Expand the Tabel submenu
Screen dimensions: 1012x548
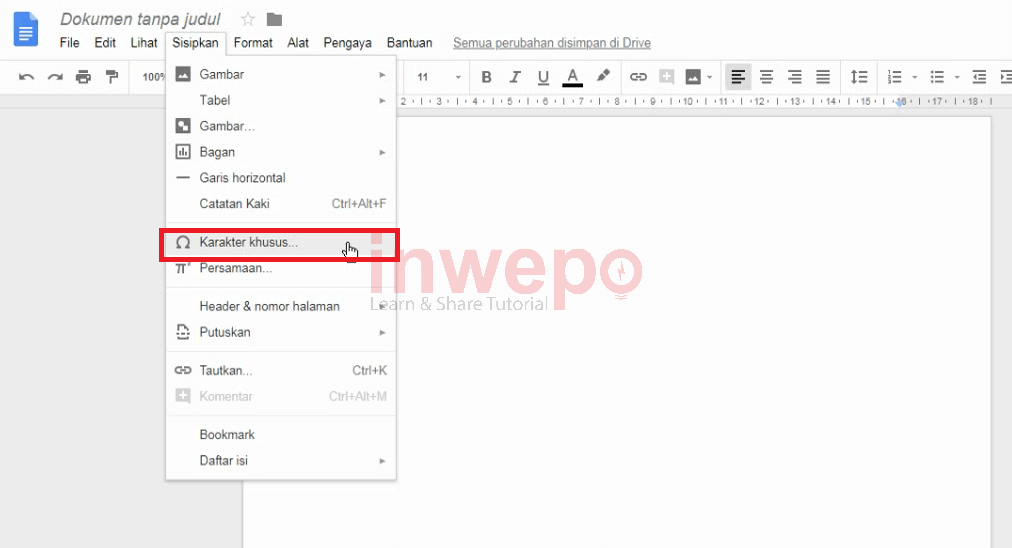pos(281,100)
